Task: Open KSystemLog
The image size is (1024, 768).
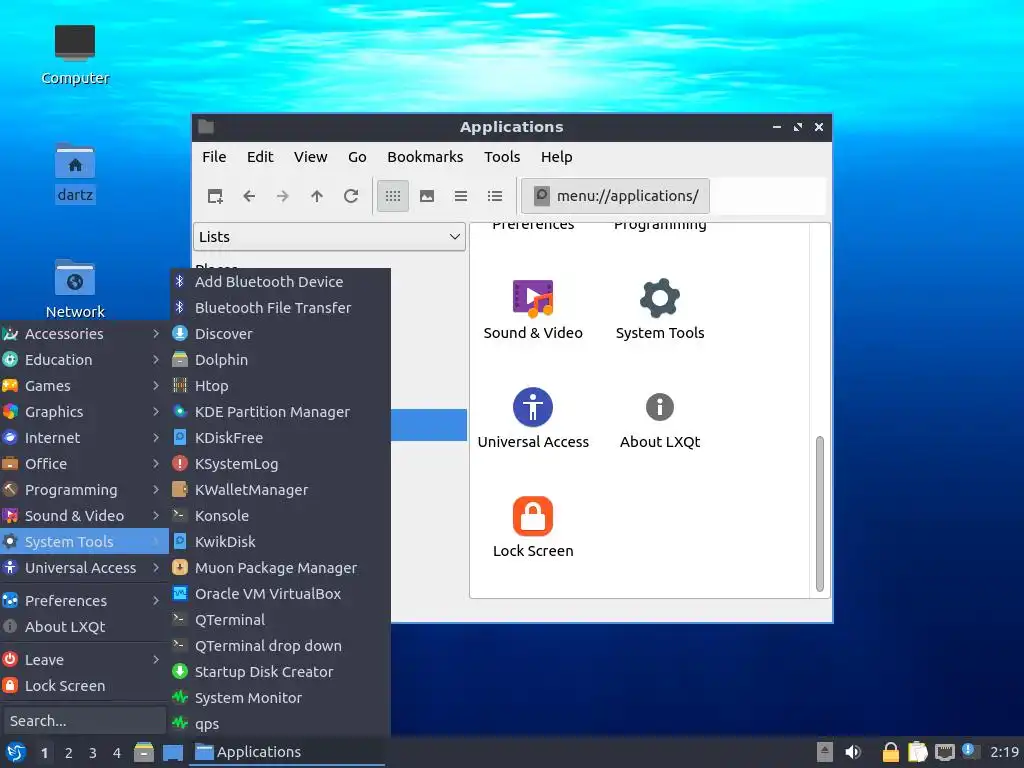Action: [x=280, y=464]
